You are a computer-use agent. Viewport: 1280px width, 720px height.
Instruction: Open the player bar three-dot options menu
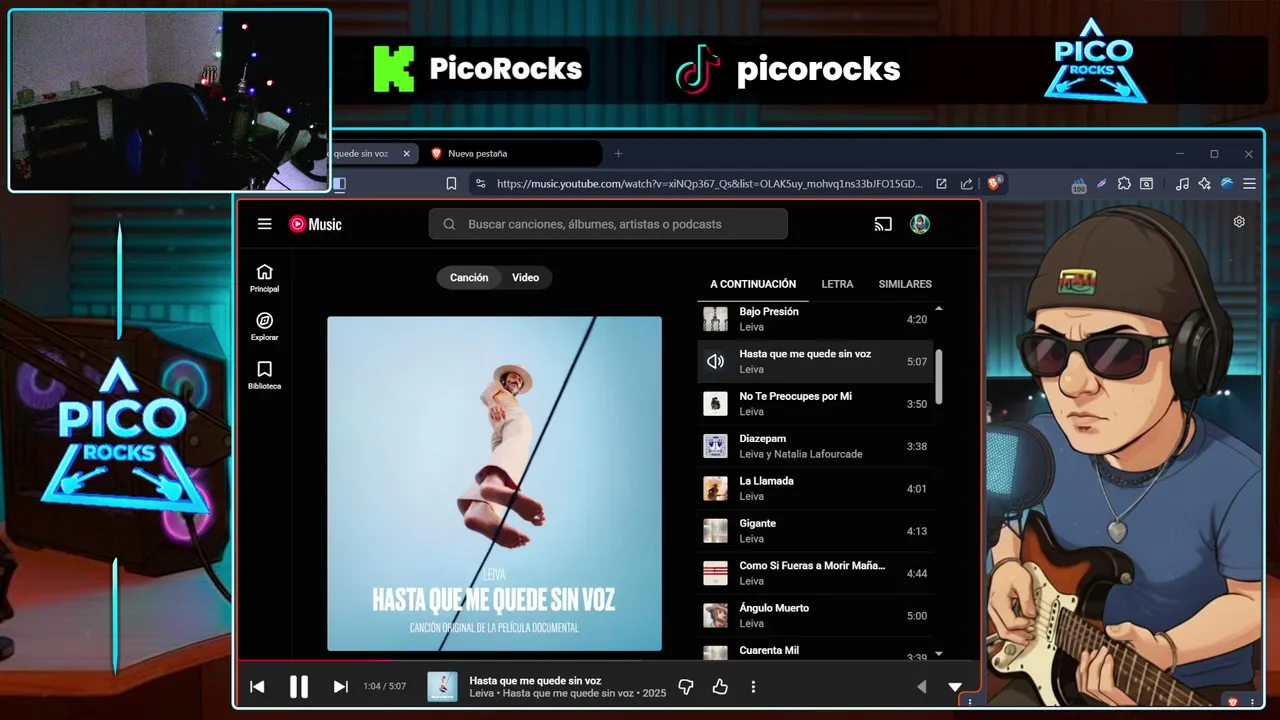point(753,687)
